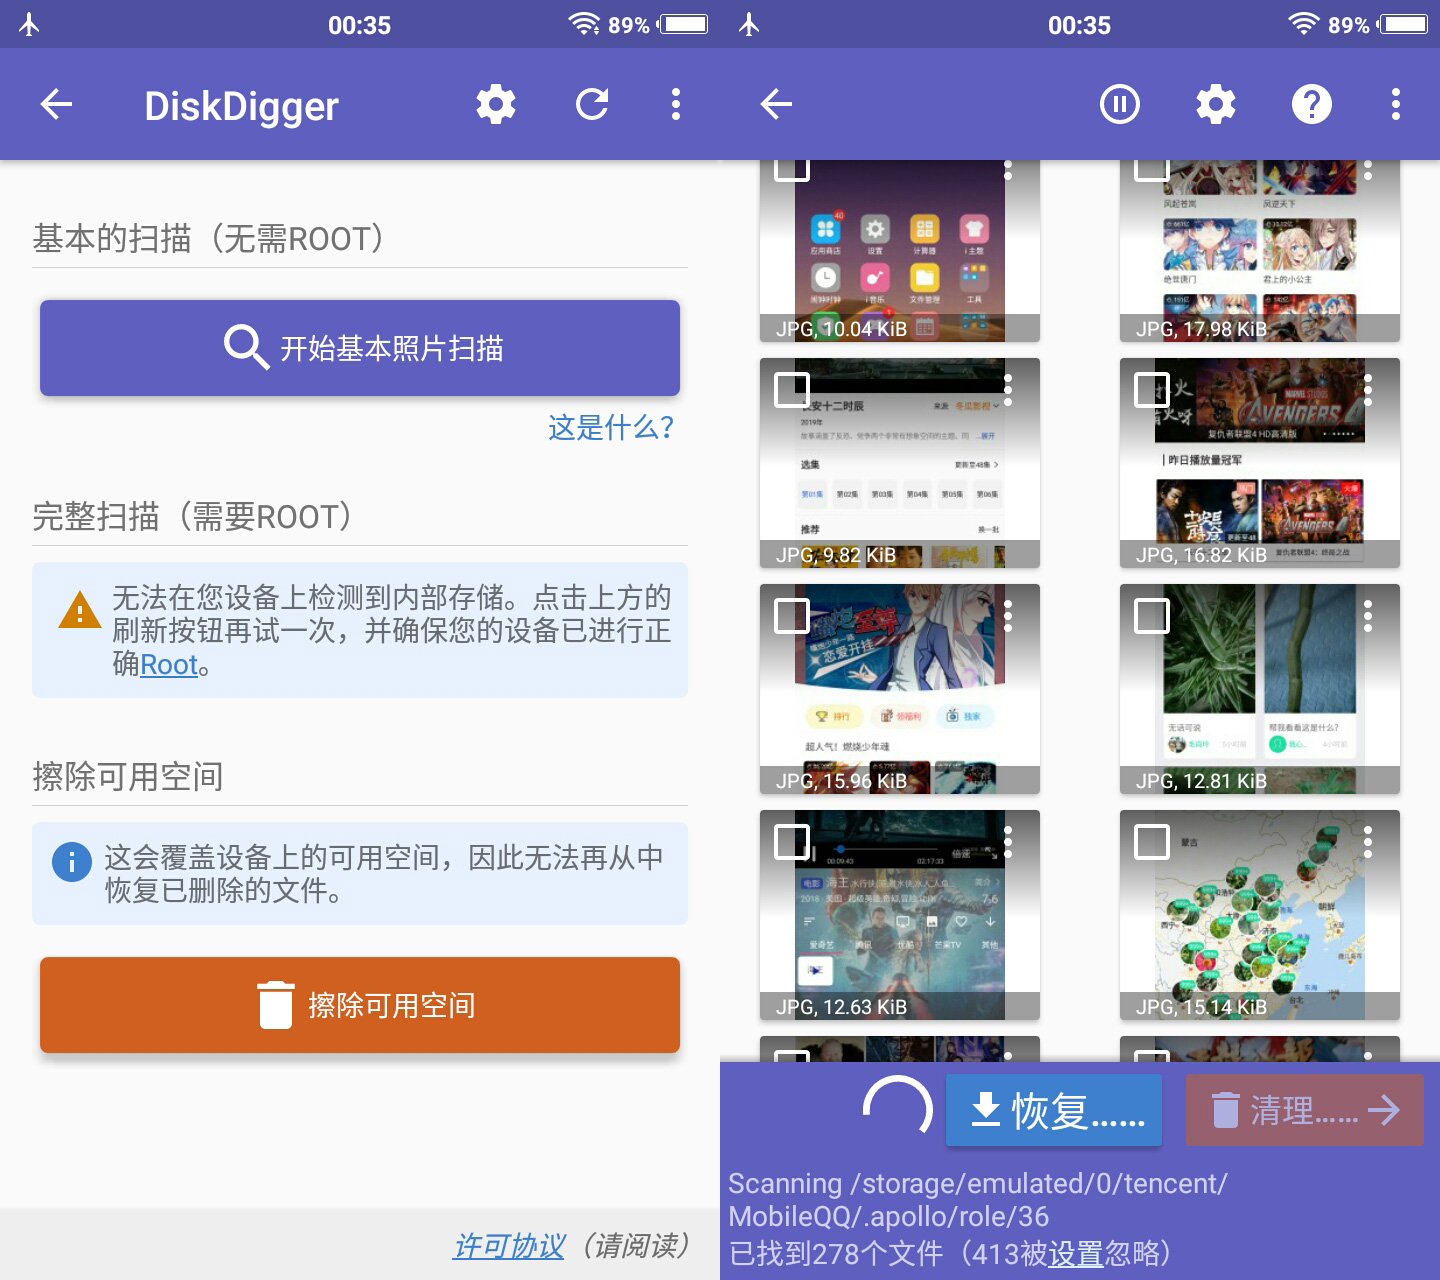Open options dots on JPG 15.96 KiB item
1440x1280 pixels.
click(x=1008, y=616)
